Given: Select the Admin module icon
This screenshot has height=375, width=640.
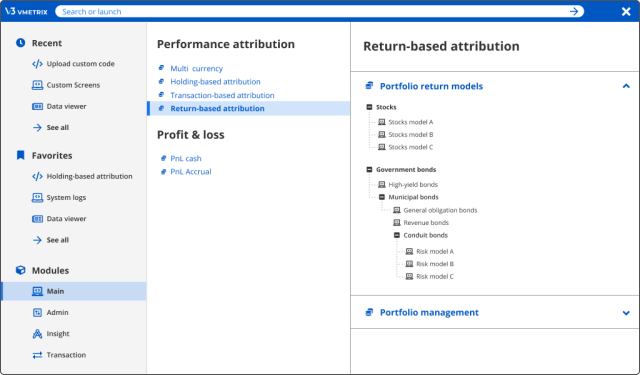Looking at the screenshot, I should click(x=37, y=313).
